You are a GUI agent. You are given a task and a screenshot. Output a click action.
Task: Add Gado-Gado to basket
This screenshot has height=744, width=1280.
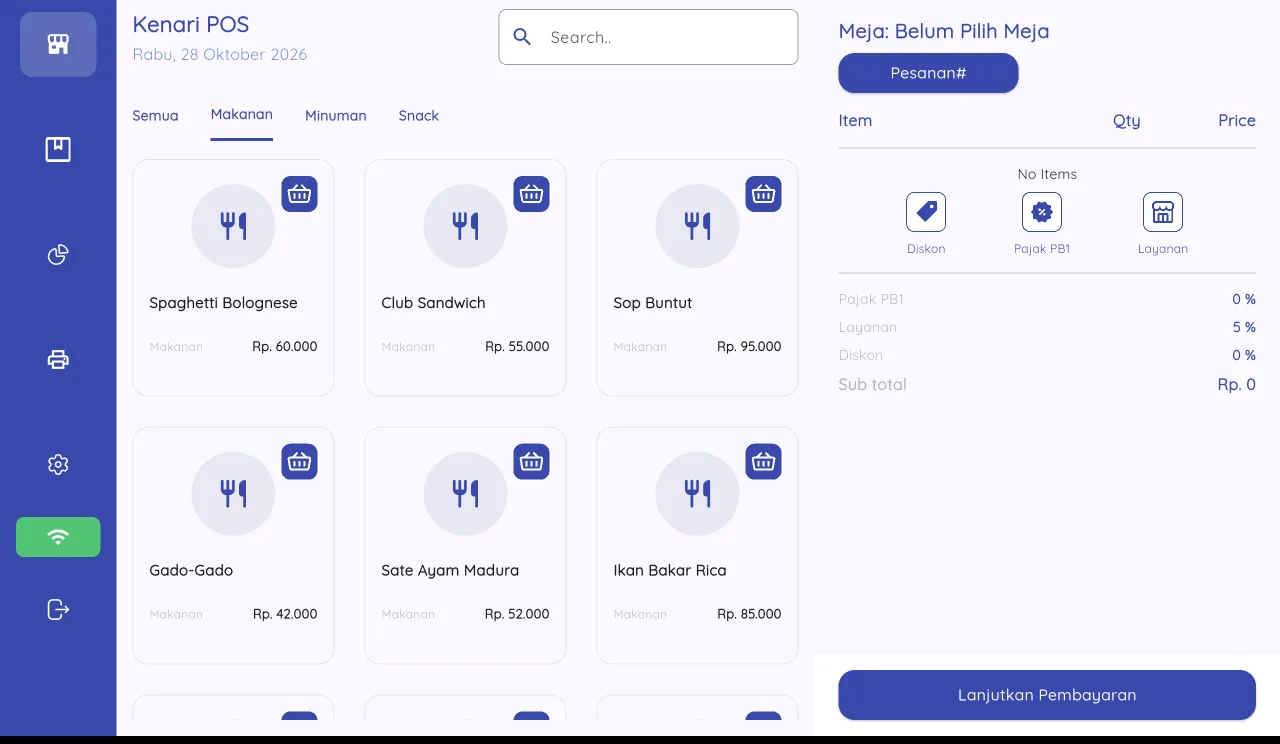point(300,461)
